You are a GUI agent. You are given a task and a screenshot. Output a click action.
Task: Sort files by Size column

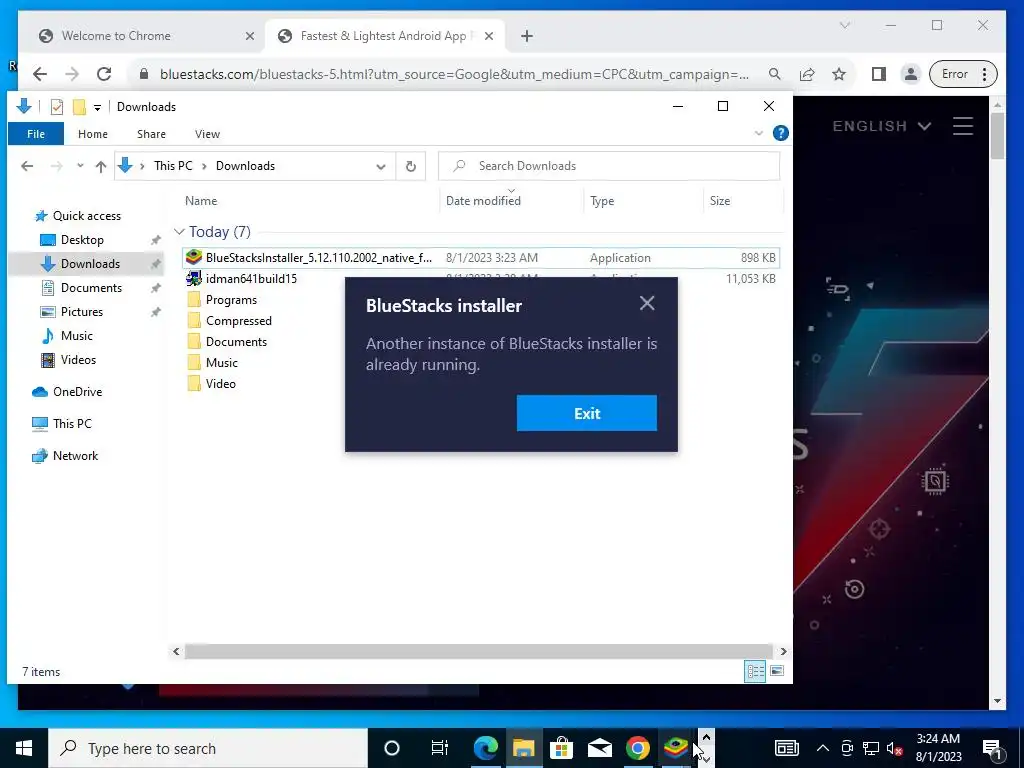743,201
